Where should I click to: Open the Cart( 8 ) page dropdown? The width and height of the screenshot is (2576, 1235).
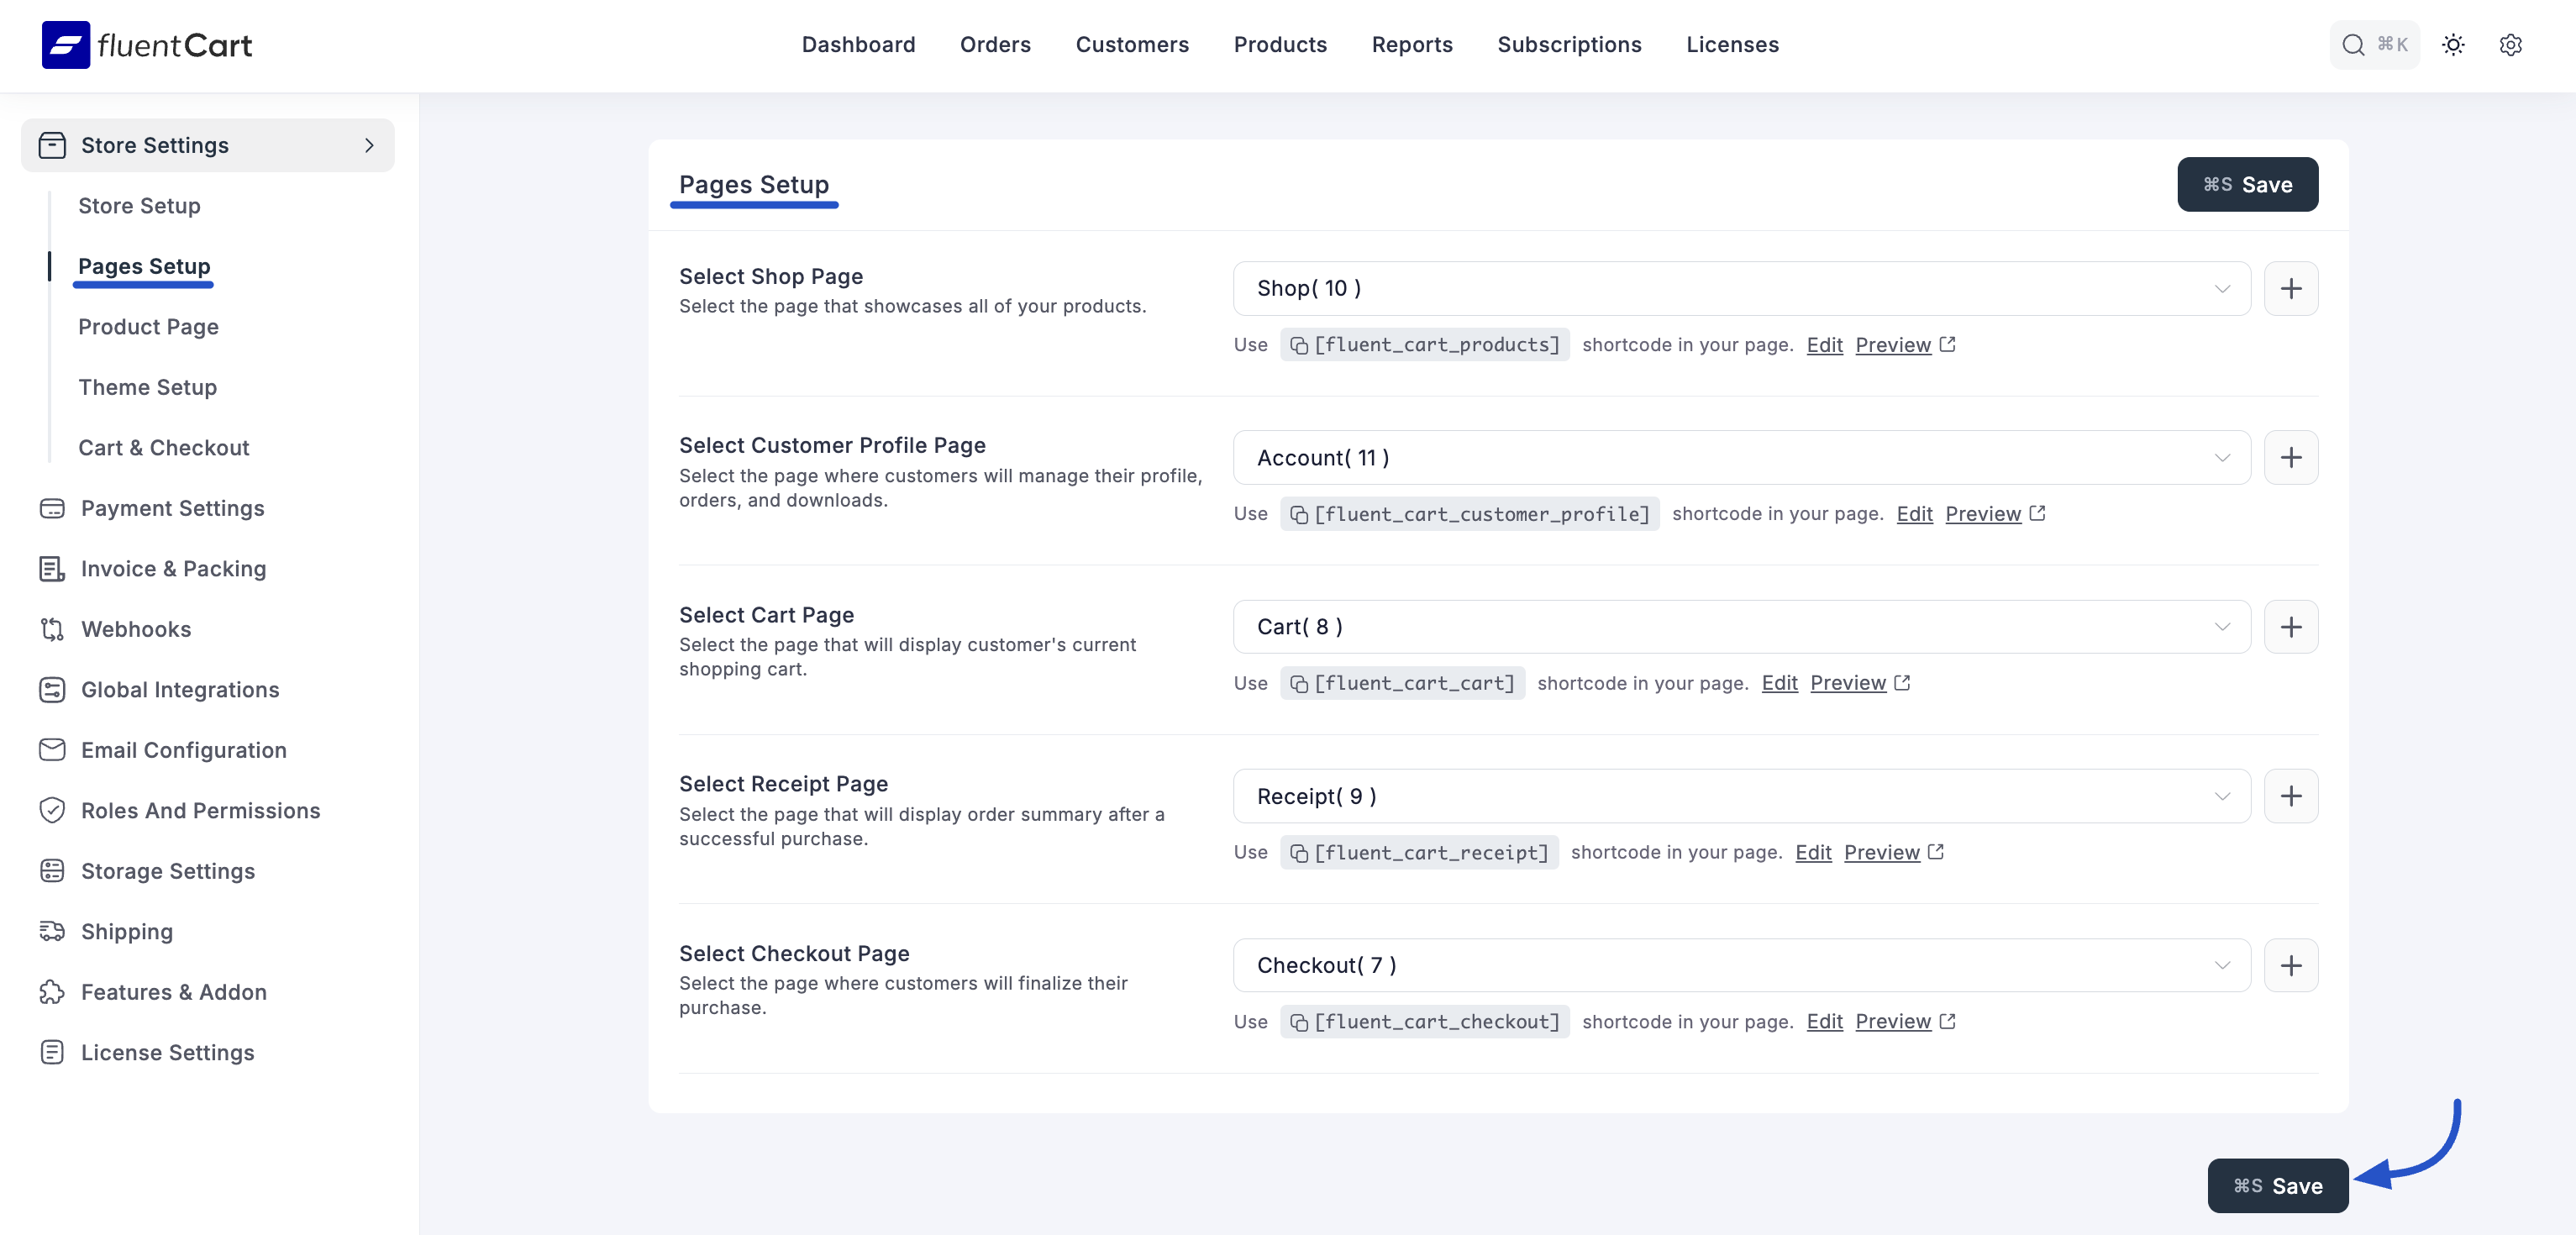pos(1741,627)
